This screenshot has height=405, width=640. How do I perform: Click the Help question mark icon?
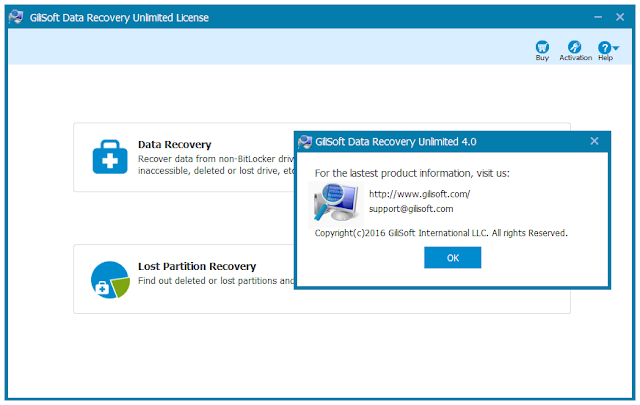click(x=604, y=47)
